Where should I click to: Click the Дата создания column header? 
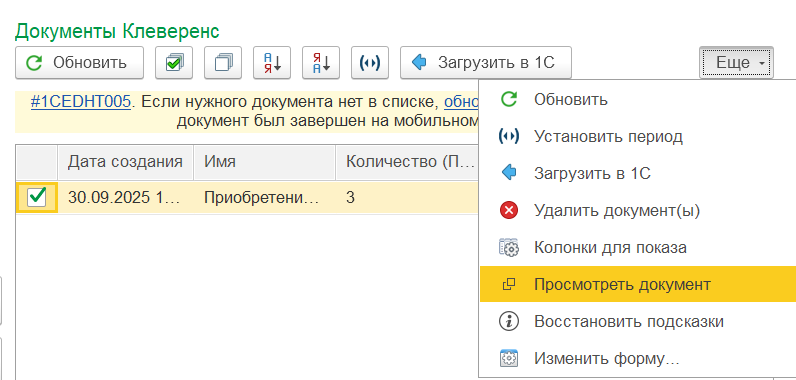pos(125,162)
